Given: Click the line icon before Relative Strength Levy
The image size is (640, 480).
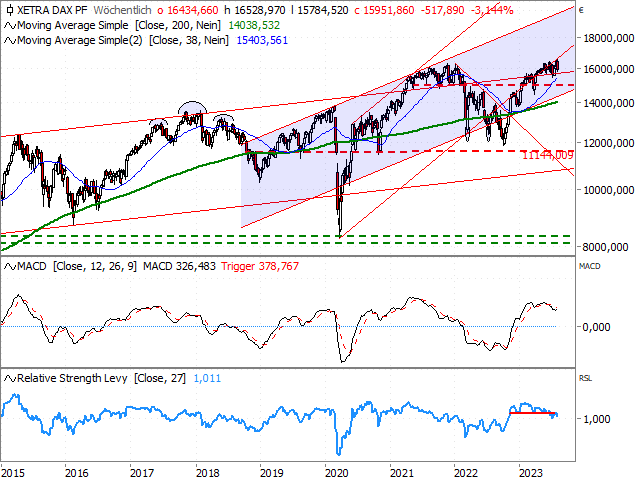Looking at the screenshot, I should tap(10, 379).
